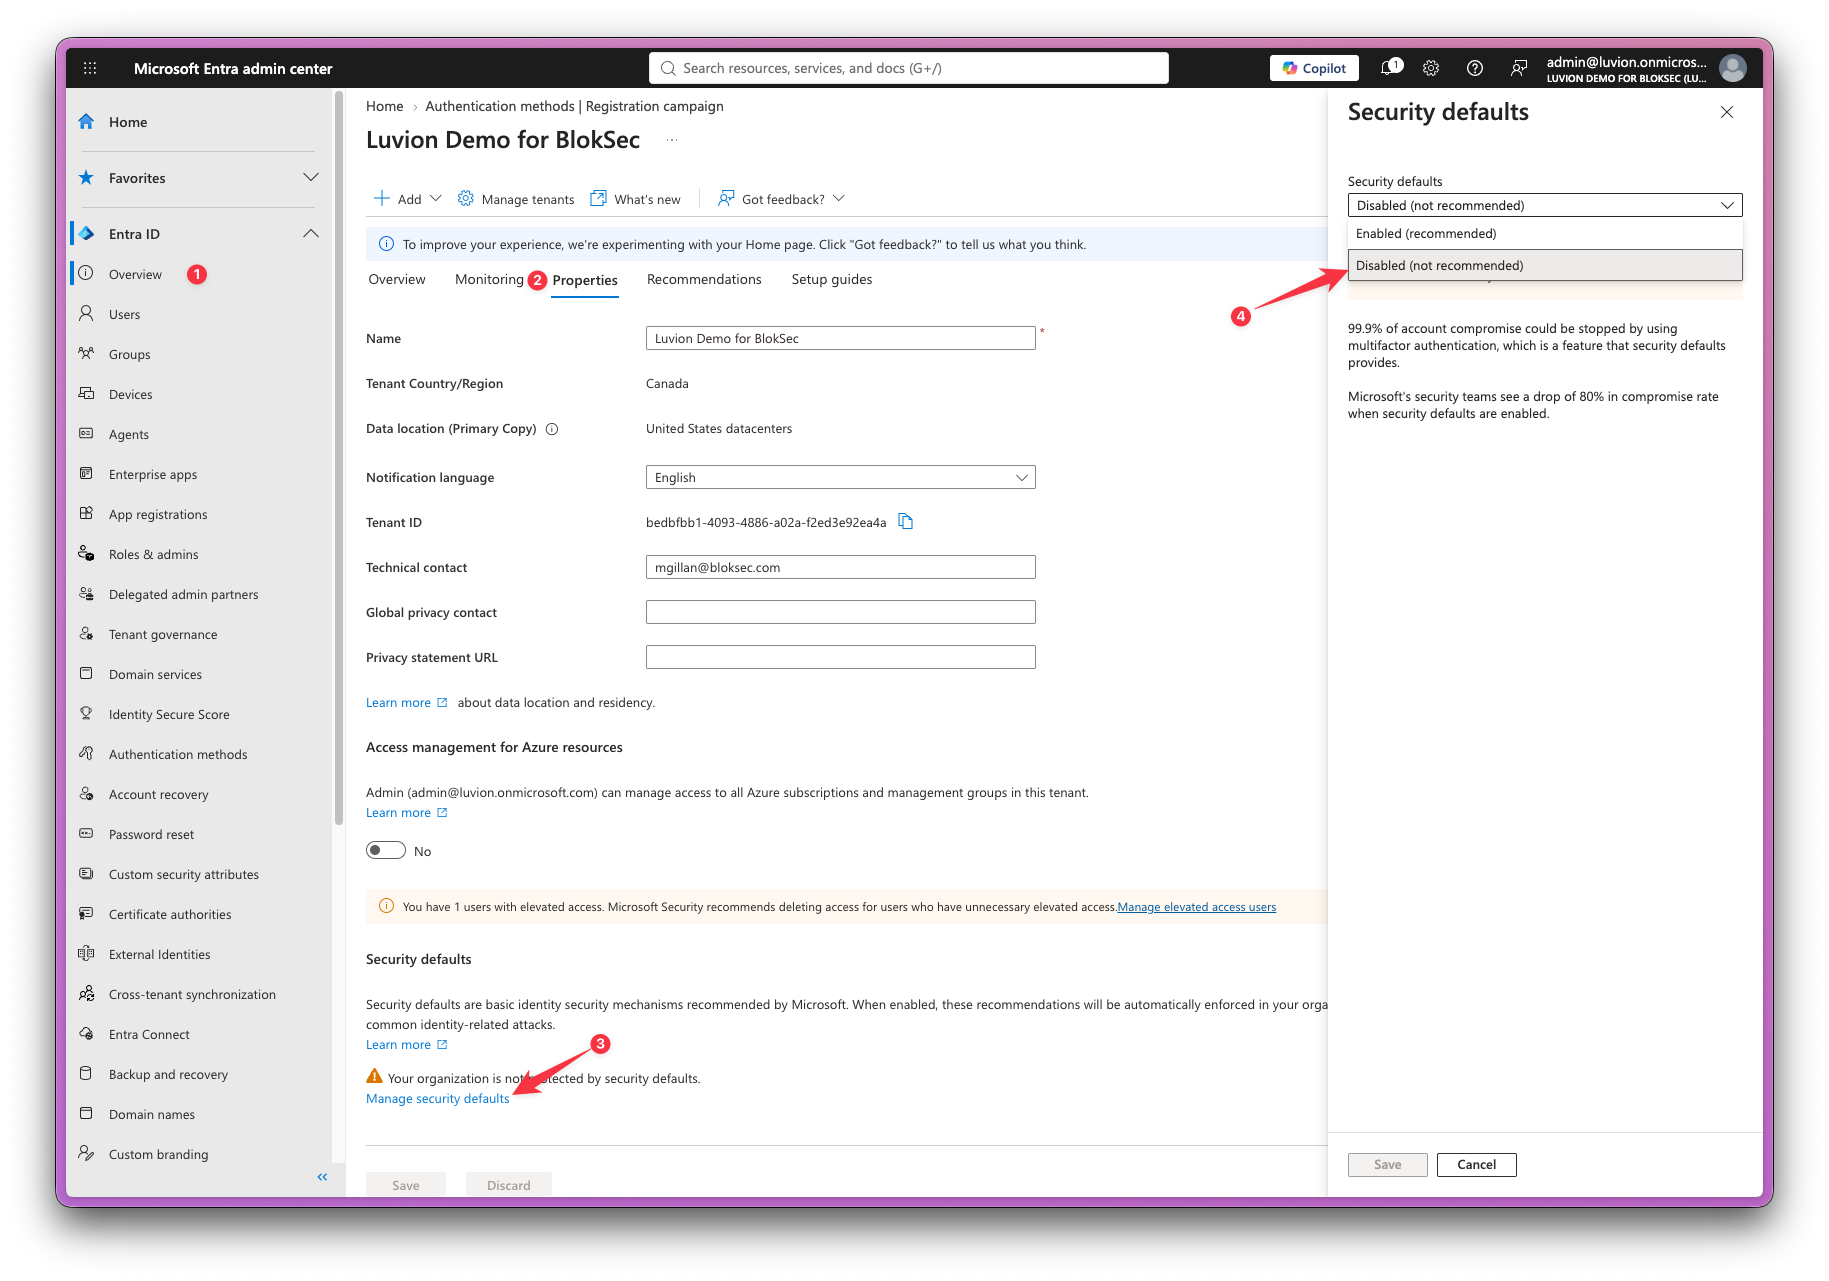Expand the Got feedback? dropdown
1829x1281 pixels.
click(x=782, y=199)
